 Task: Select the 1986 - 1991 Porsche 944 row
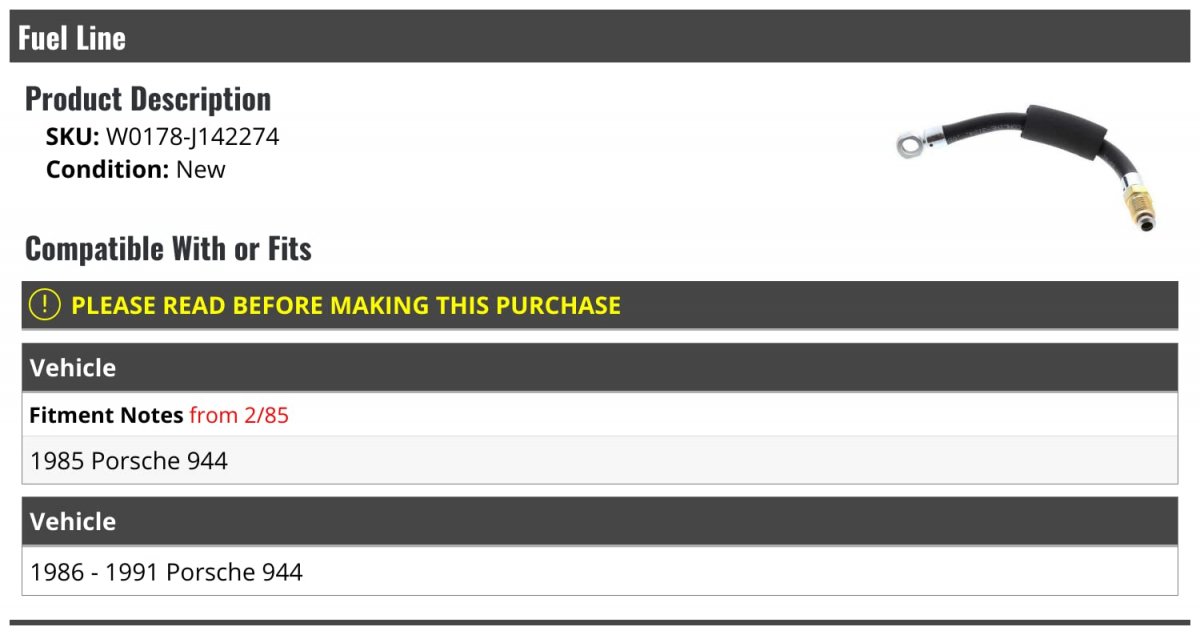click(600, 572)
